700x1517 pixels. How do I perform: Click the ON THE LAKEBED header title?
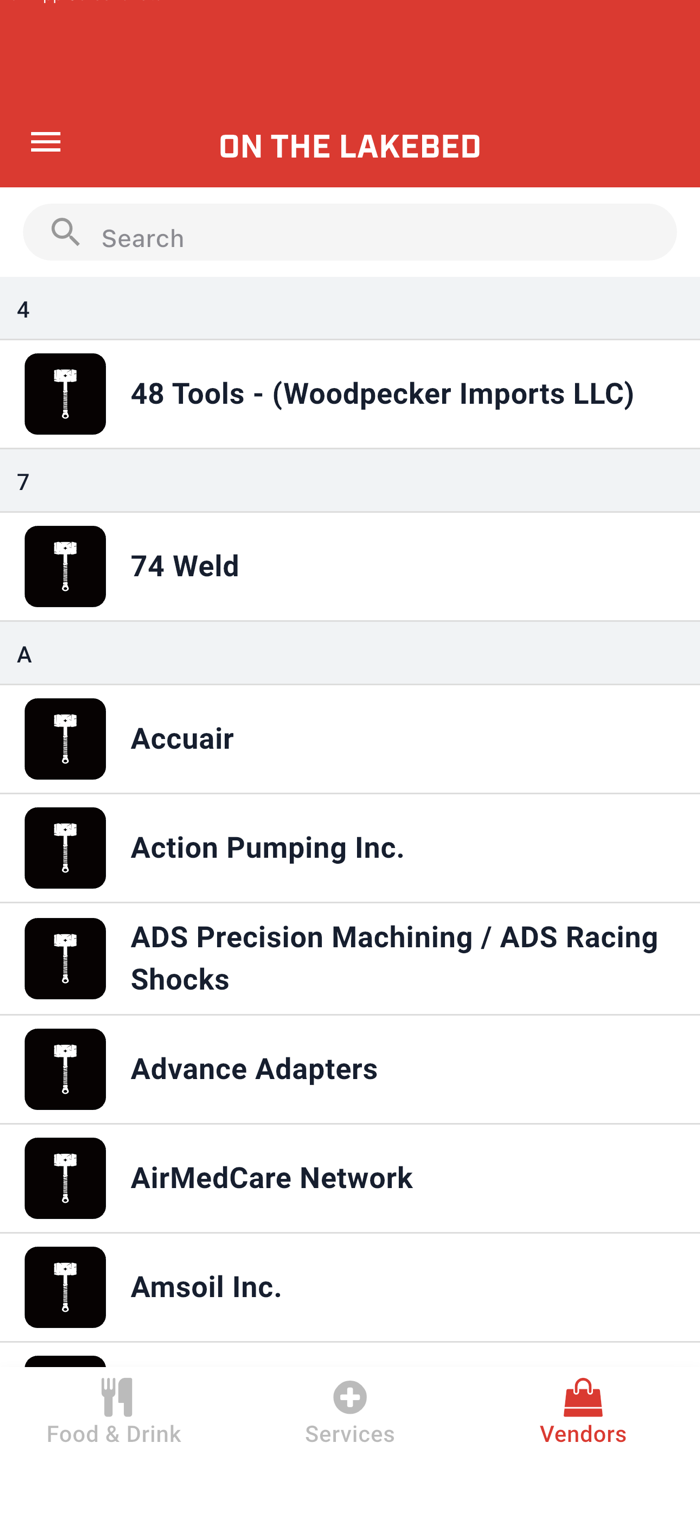click(x=350, y=147)
